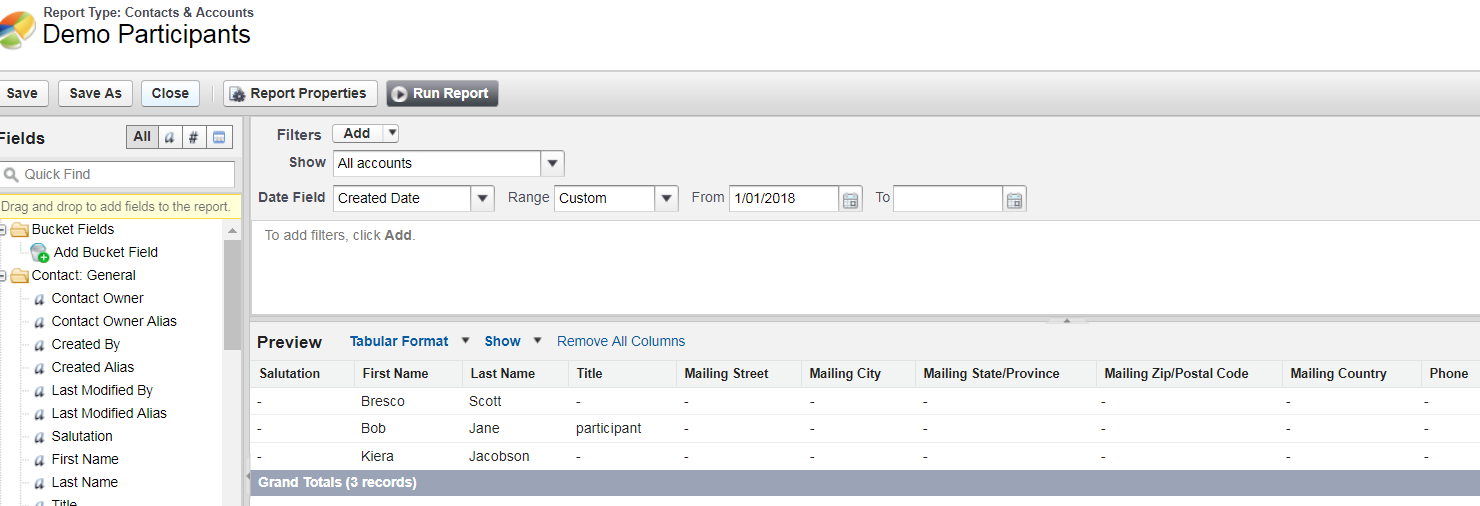
Task: Click the Salutation column header
Action: 302,374
